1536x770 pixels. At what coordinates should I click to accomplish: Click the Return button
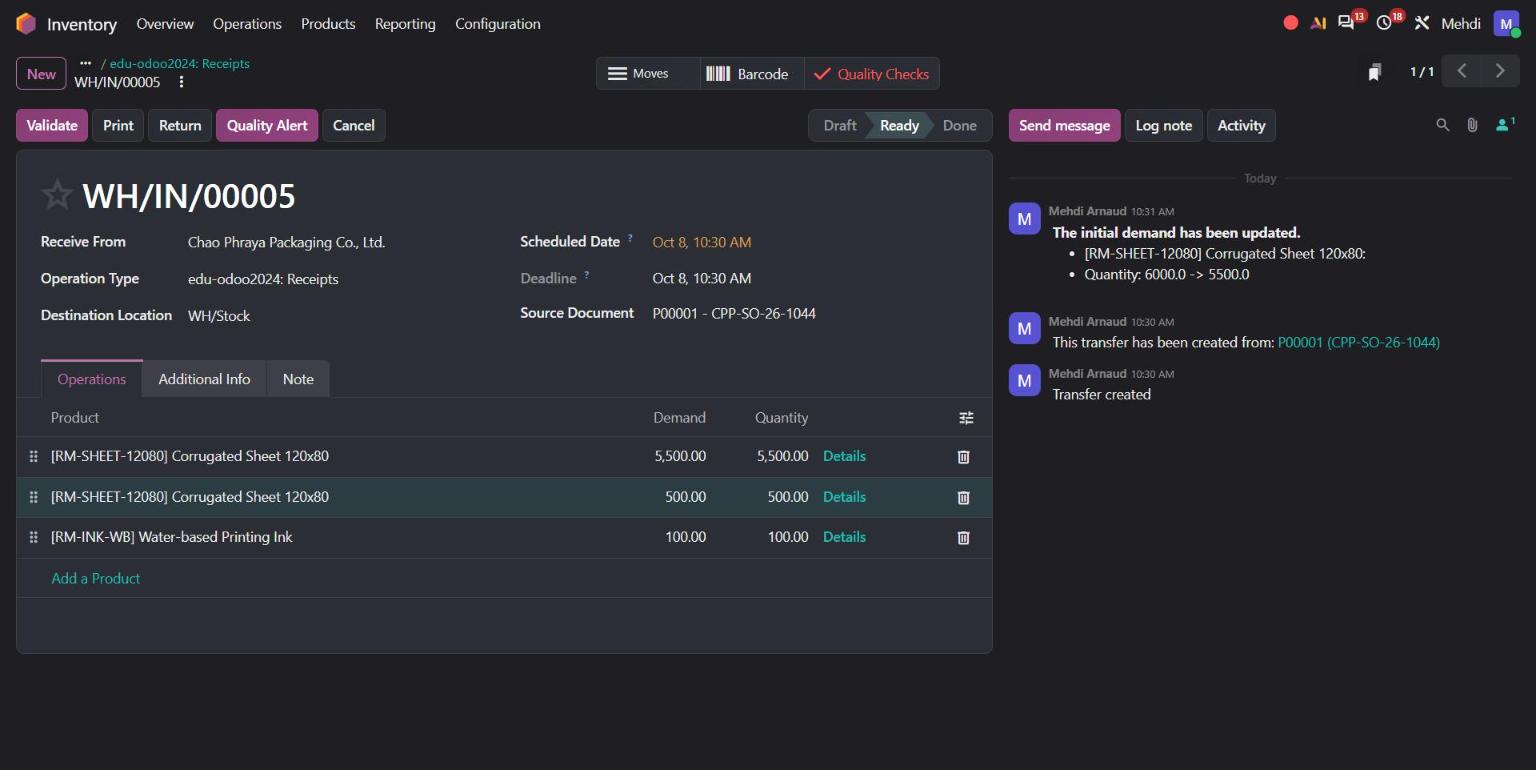(x=180, y=125)
